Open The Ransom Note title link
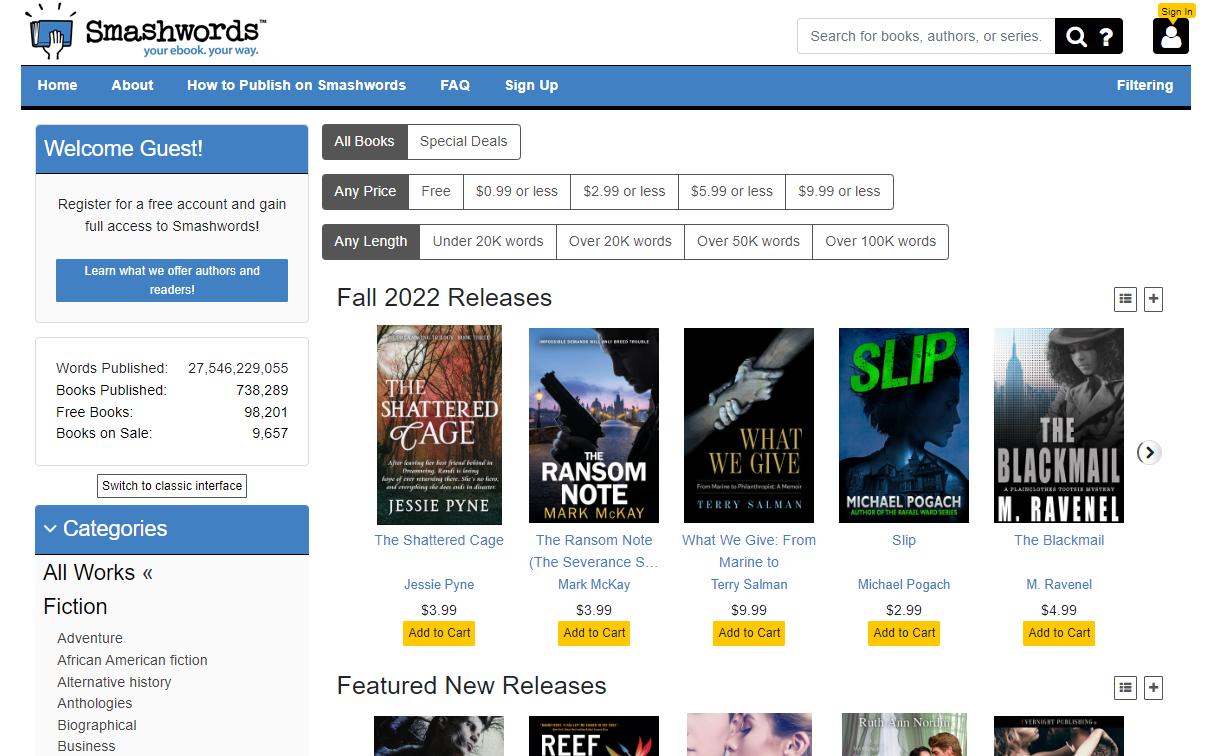This screenshot has height=756, width=1225. coord(594,551)
